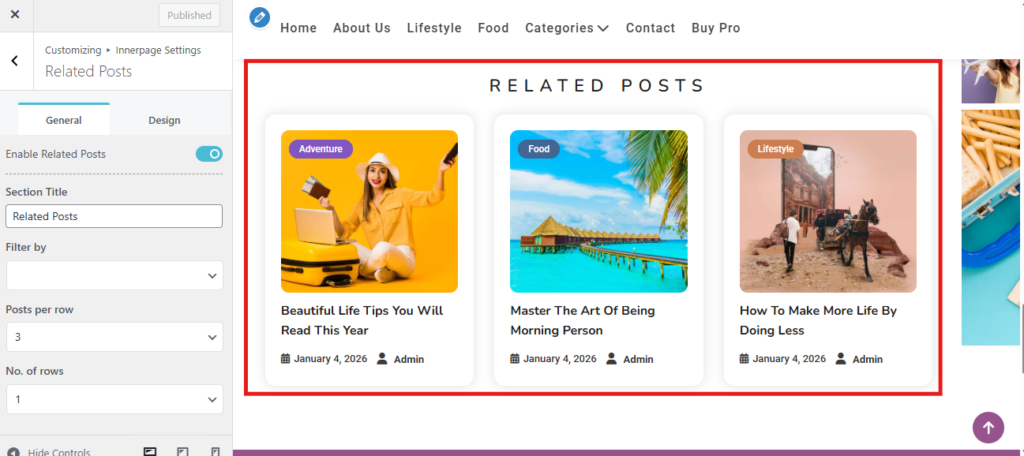Open the Filter by dropdown
The height and width of the screenshot is (456, 1024).
(114, 275)
